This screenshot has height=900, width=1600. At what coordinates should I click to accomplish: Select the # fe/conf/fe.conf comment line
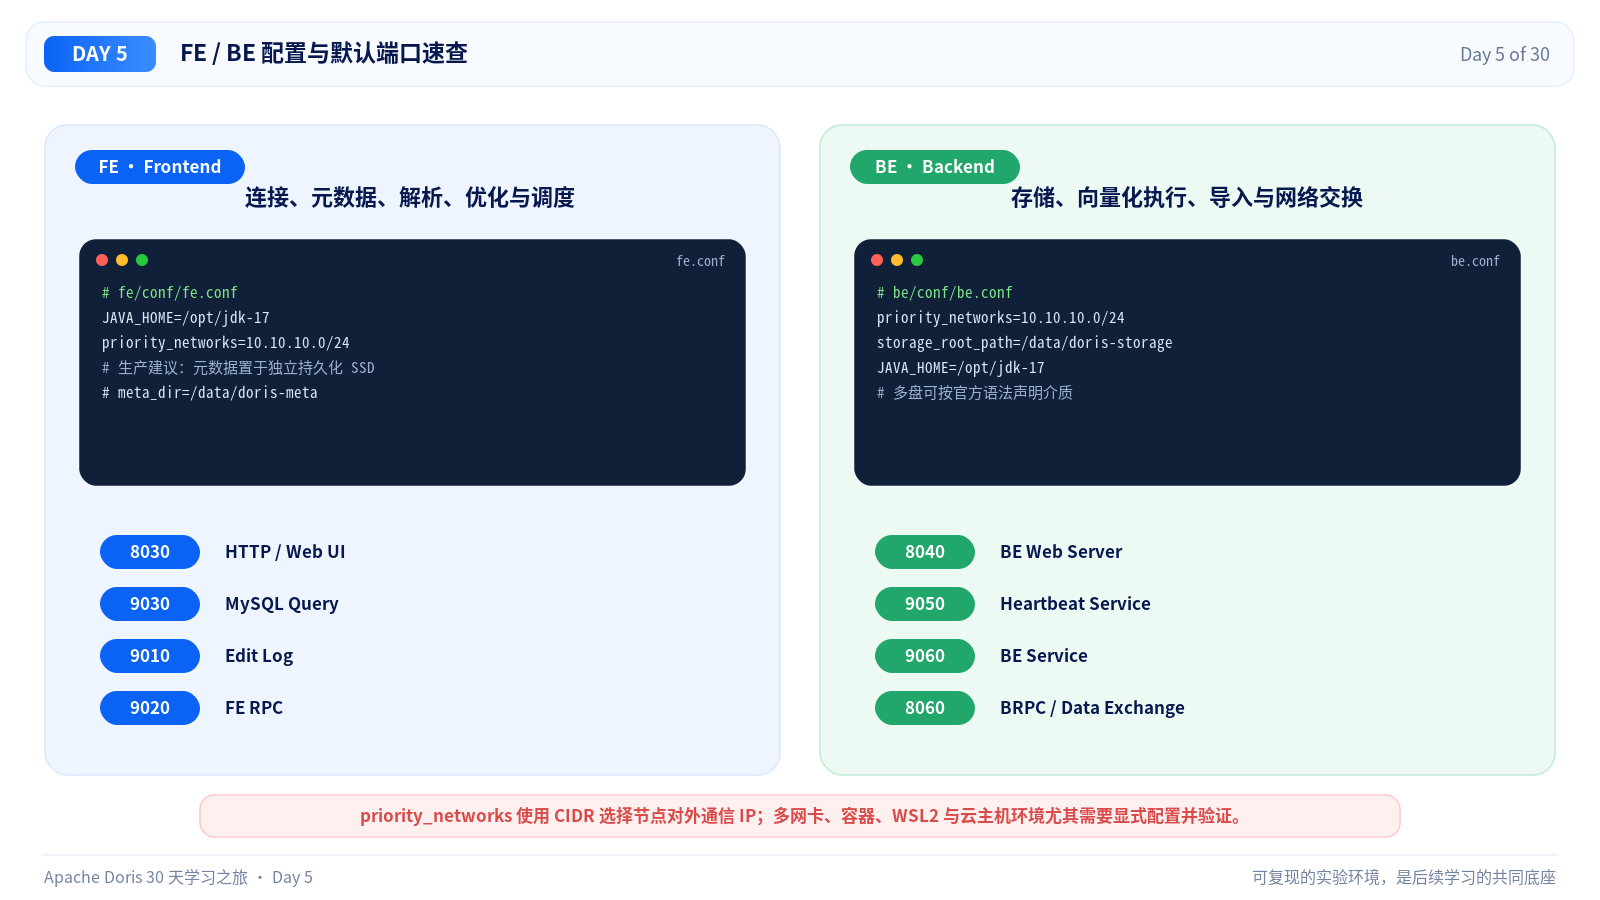coord(170,293)
